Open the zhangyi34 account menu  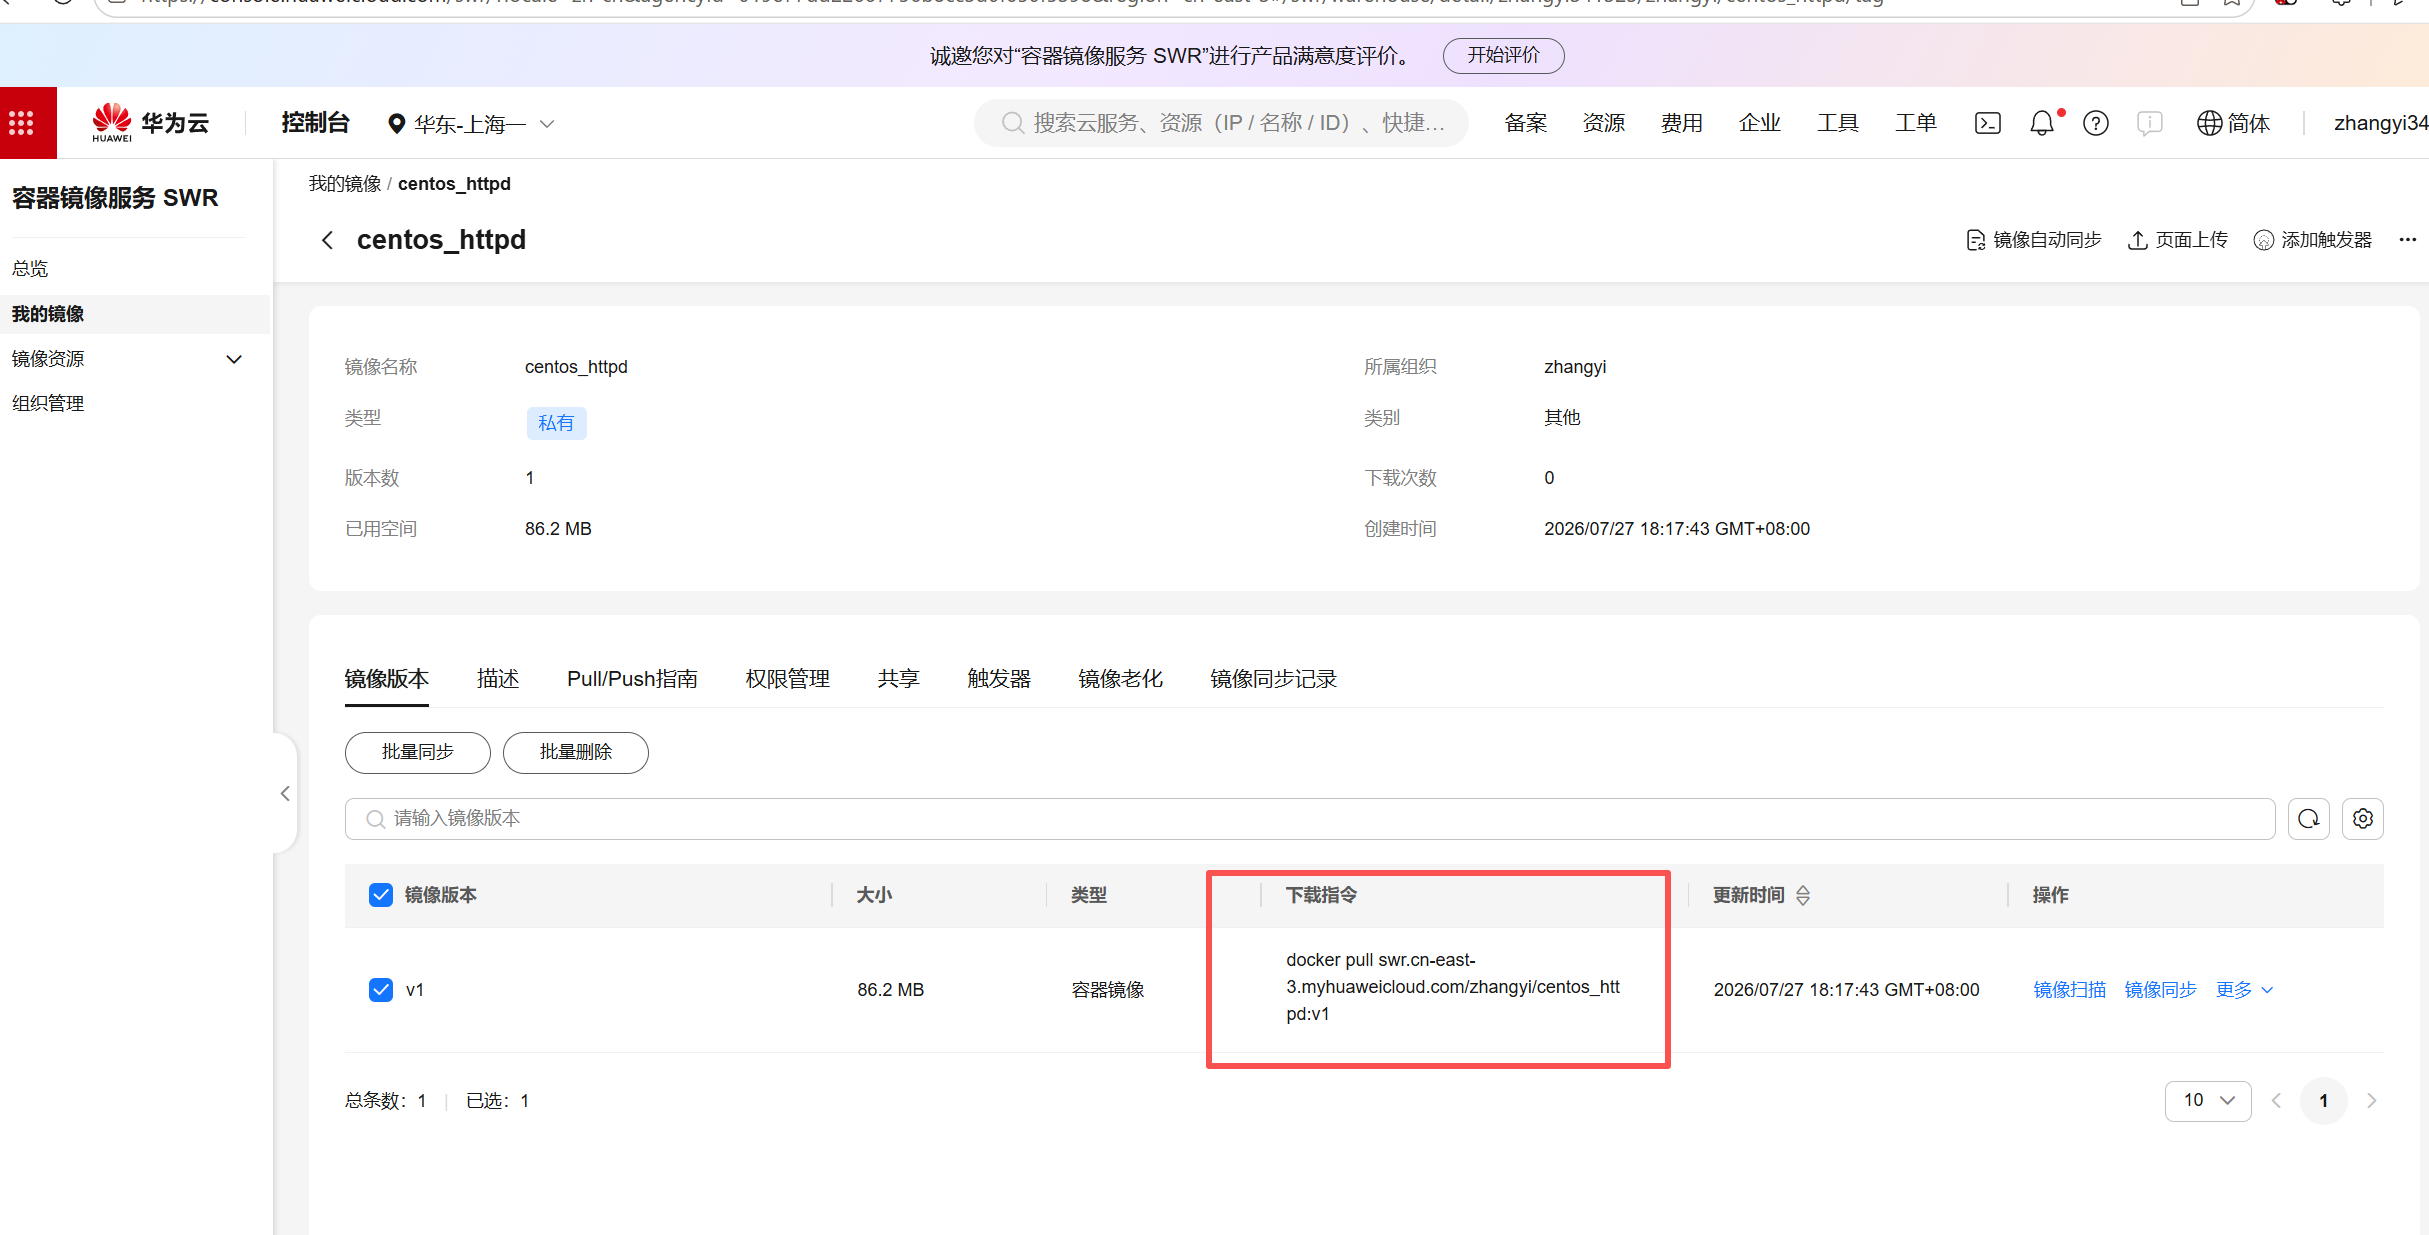pos(2380,123)
